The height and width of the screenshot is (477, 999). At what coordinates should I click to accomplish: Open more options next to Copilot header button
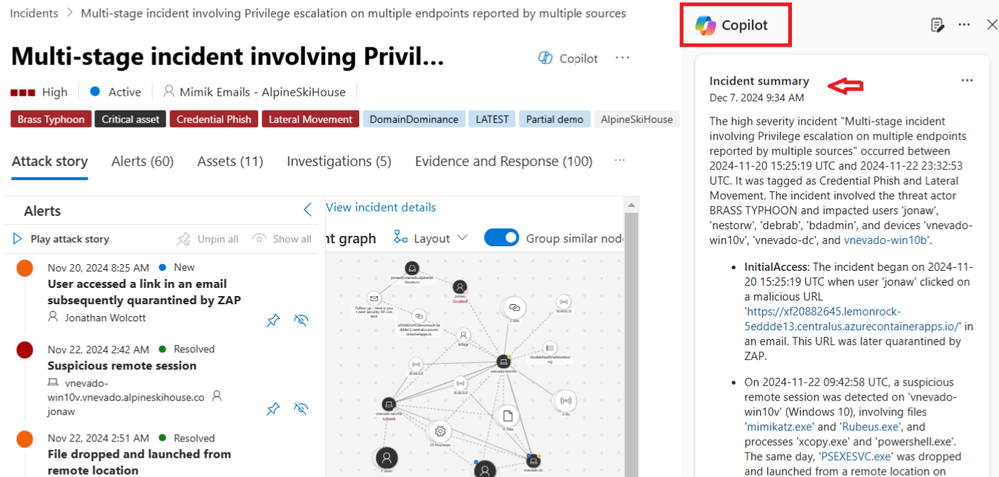click(x=622, y=58)
